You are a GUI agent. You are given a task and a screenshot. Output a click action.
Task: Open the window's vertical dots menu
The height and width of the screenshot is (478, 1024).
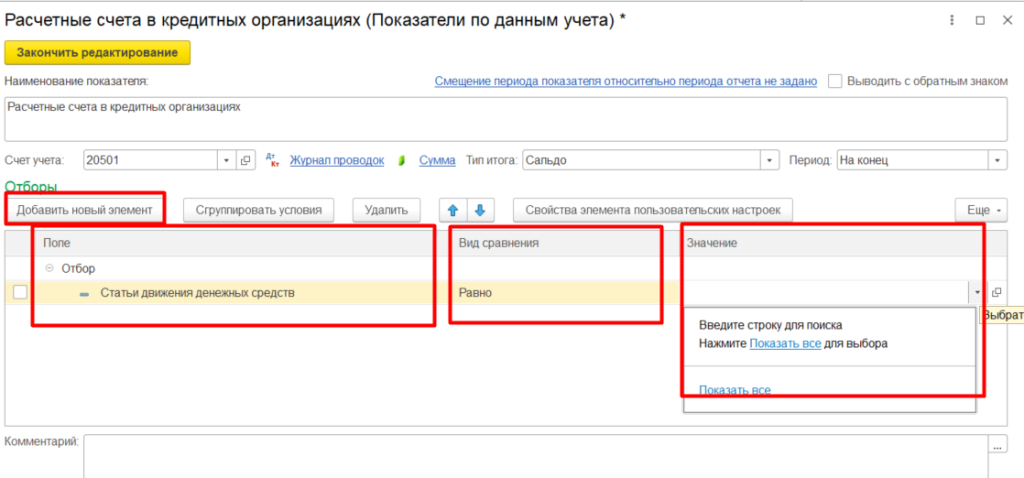[951, 20]
